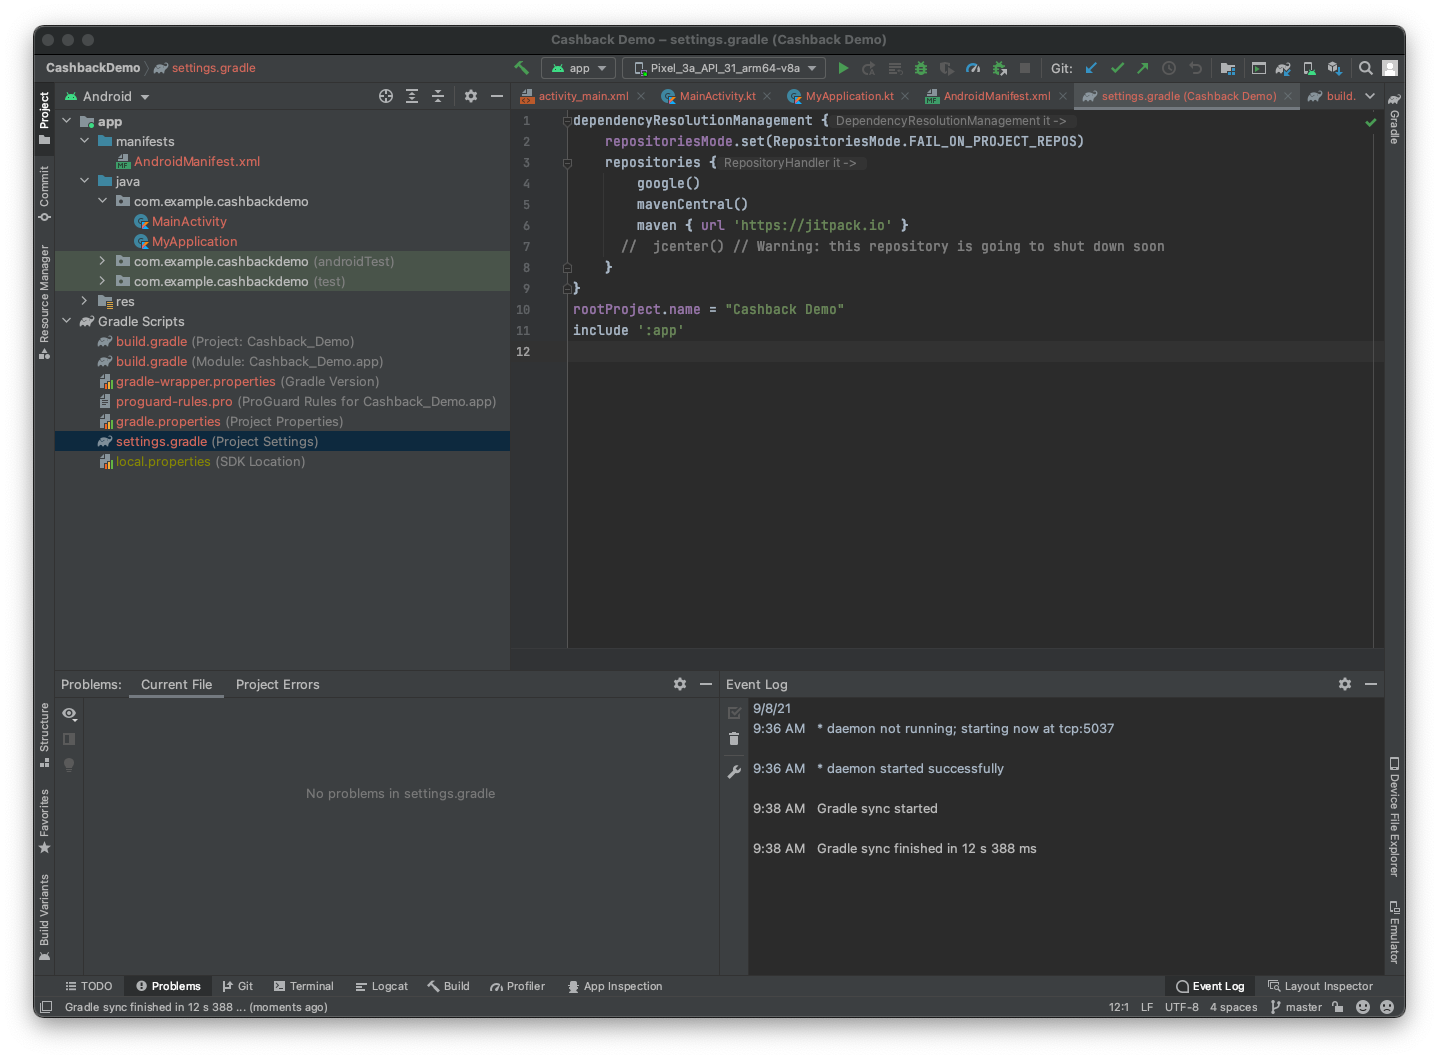Expand the res folder
Screen dimensions: 1439x1059
[x=84, y=301]
